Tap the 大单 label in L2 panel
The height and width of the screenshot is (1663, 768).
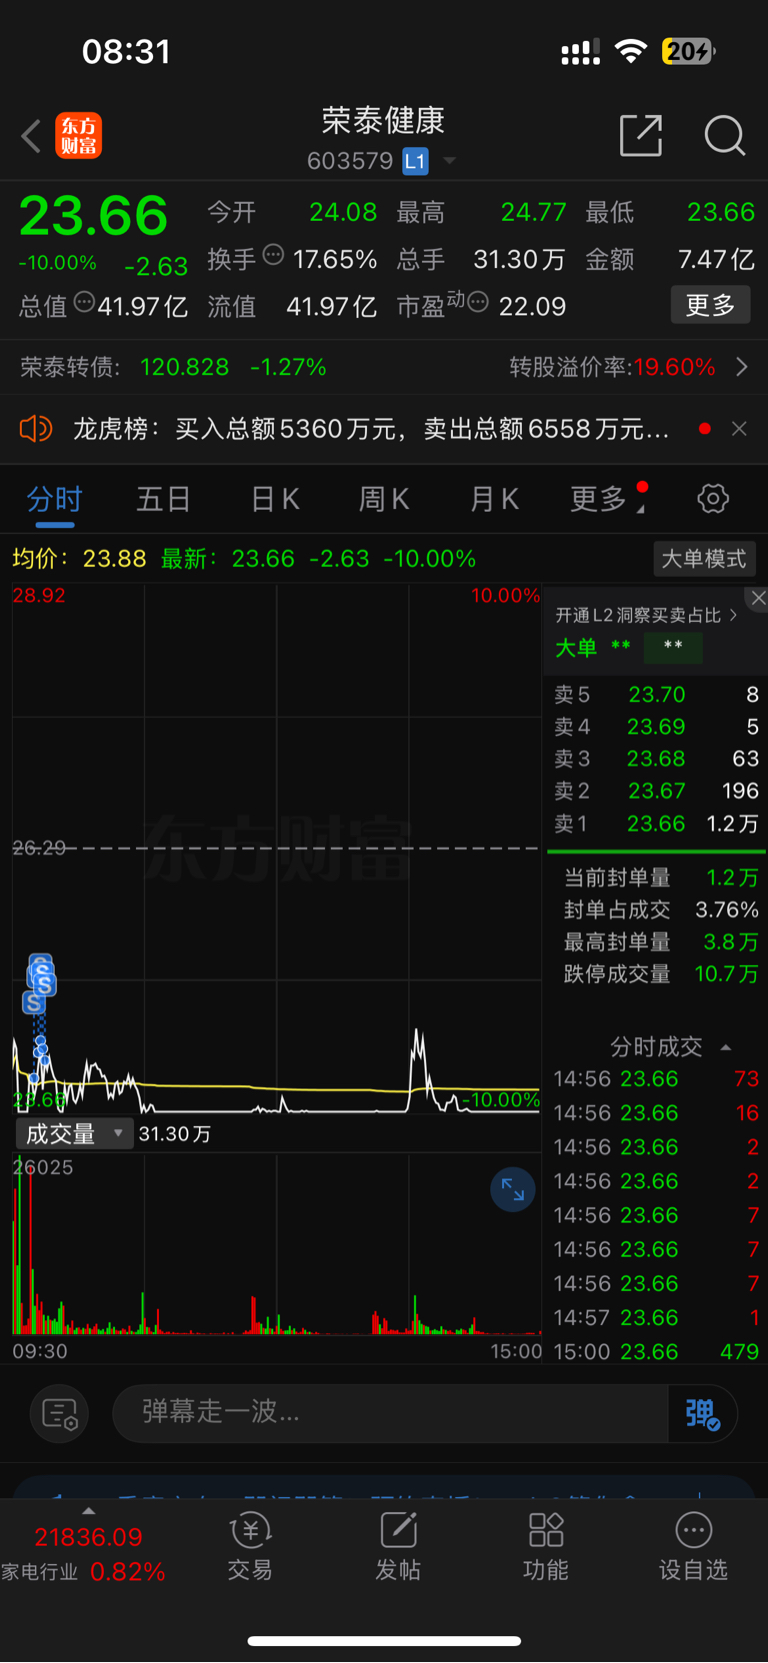(576, 648)
